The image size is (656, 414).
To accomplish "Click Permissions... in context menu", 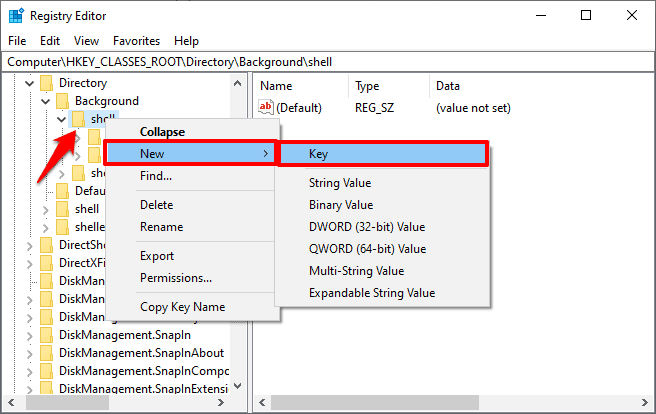I will click(x=176, y=278).
